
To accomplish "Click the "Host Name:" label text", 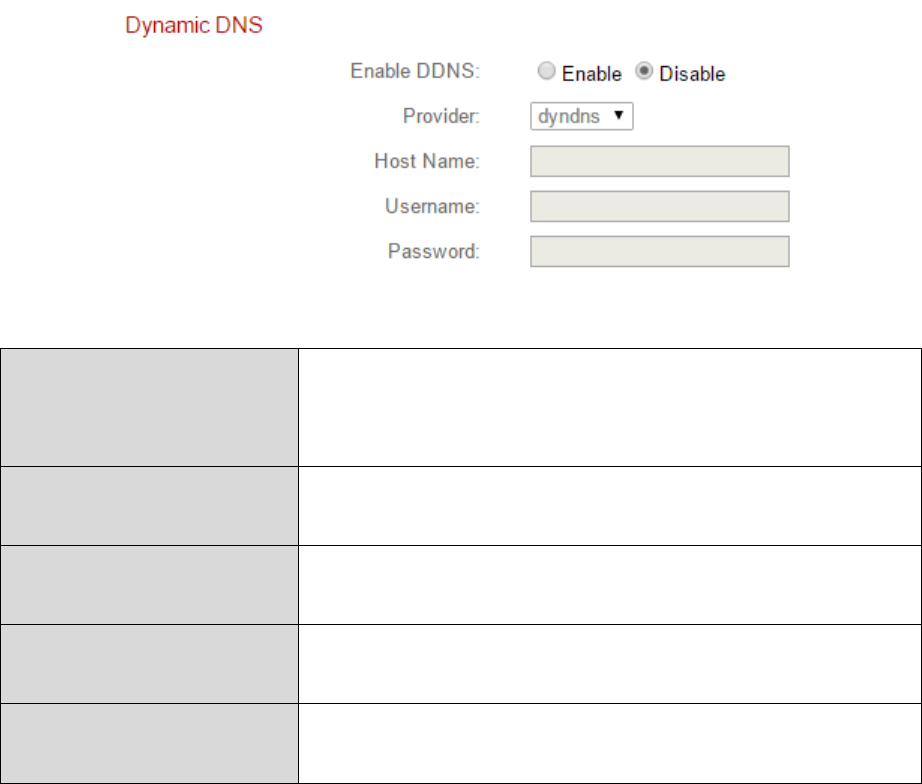I will pyautogui.click(x=427, y=161).
